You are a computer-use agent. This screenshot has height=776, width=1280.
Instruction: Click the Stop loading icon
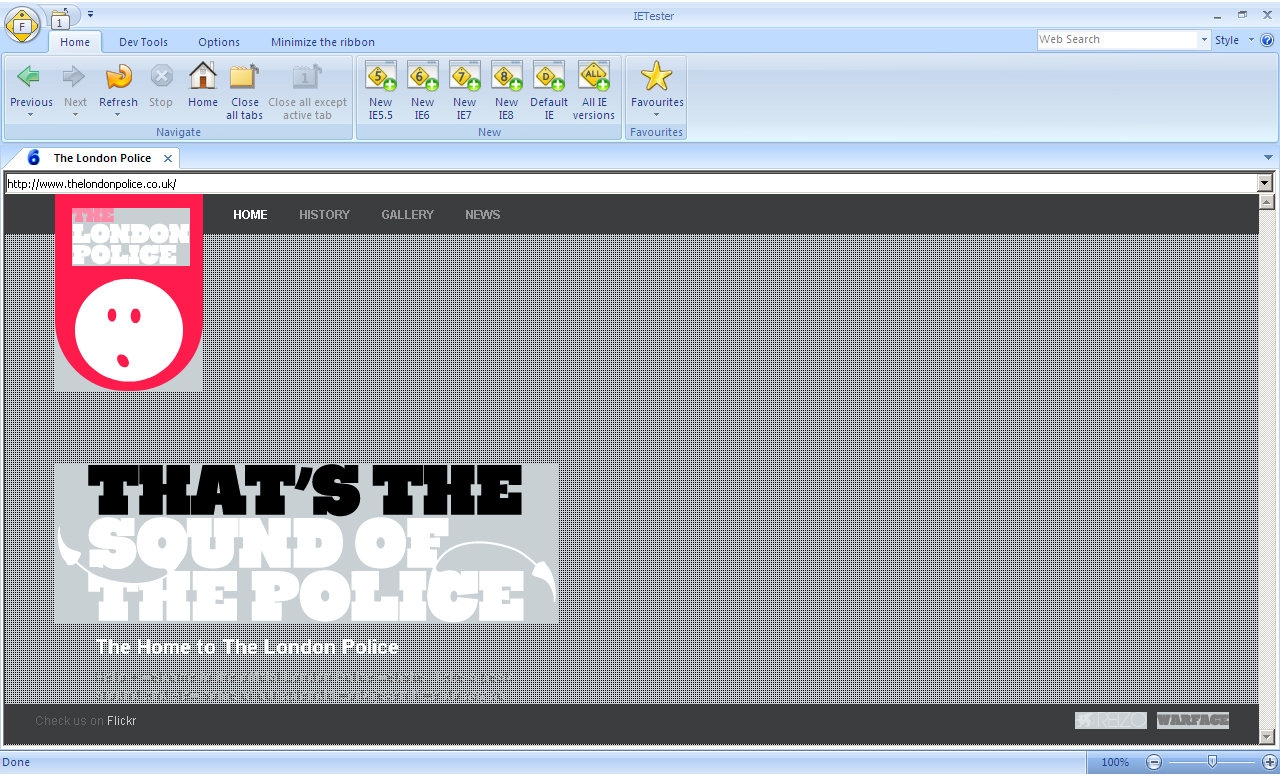point(161,76)
